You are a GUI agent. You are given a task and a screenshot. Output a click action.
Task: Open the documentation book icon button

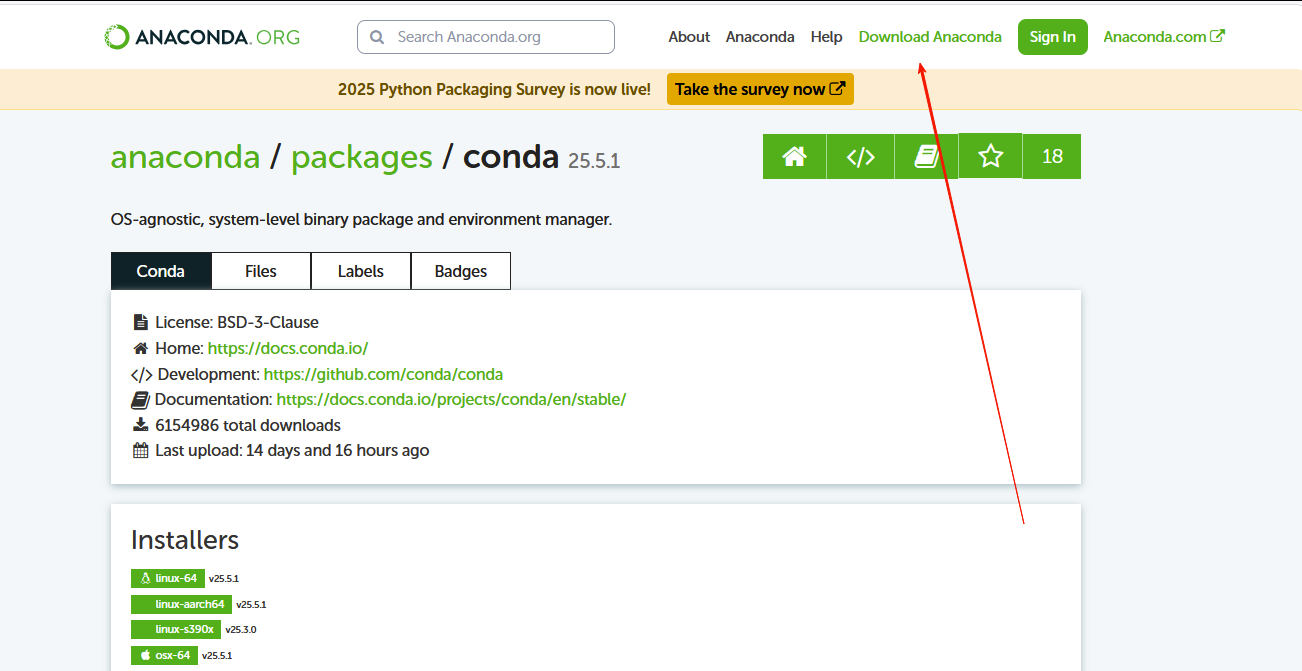click(926, 156)
